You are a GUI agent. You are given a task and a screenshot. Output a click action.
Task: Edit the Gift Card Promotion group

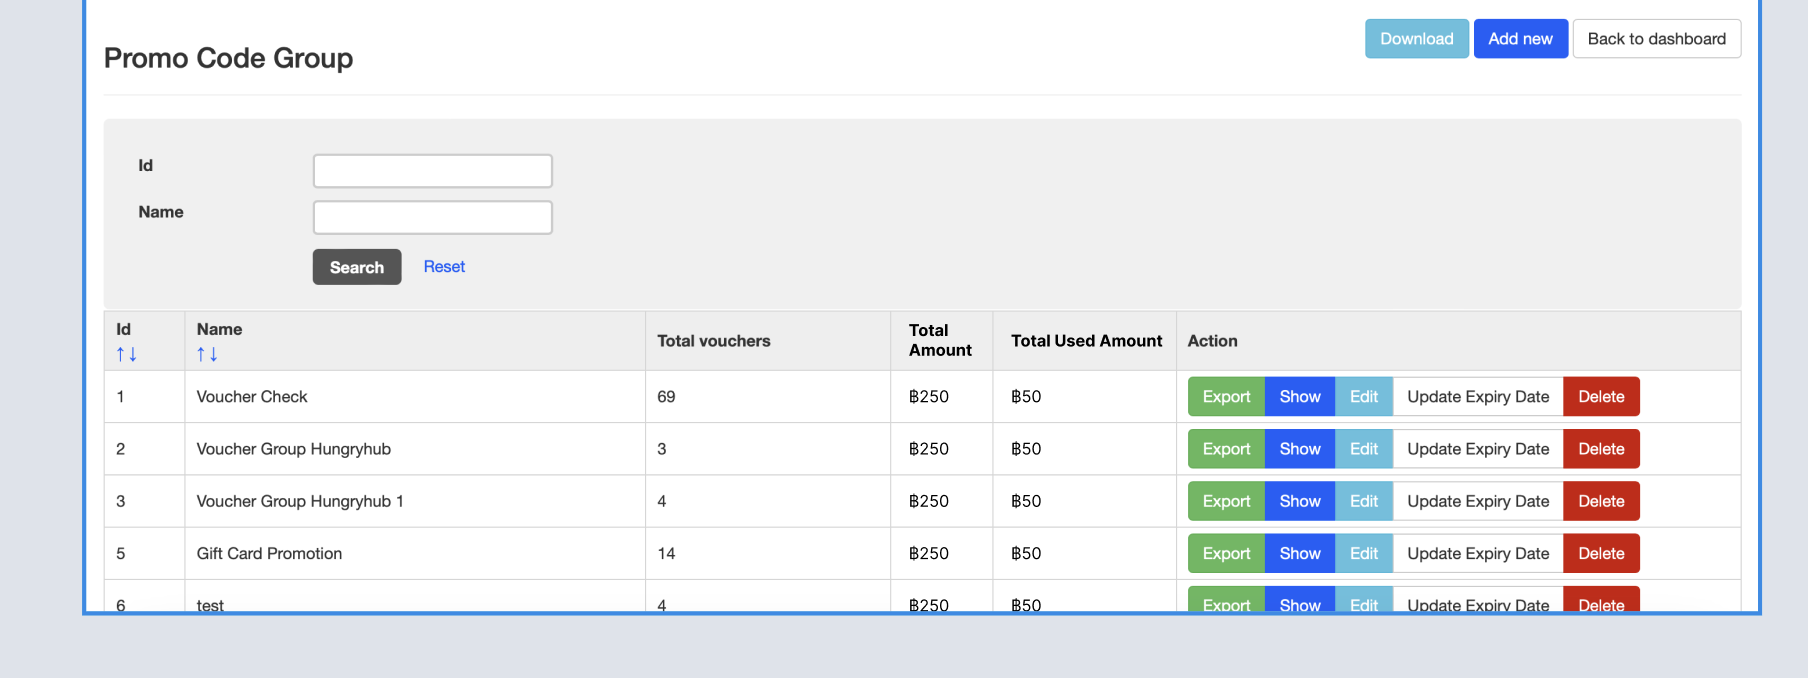pyautogui.click(x=1363, y=553)
